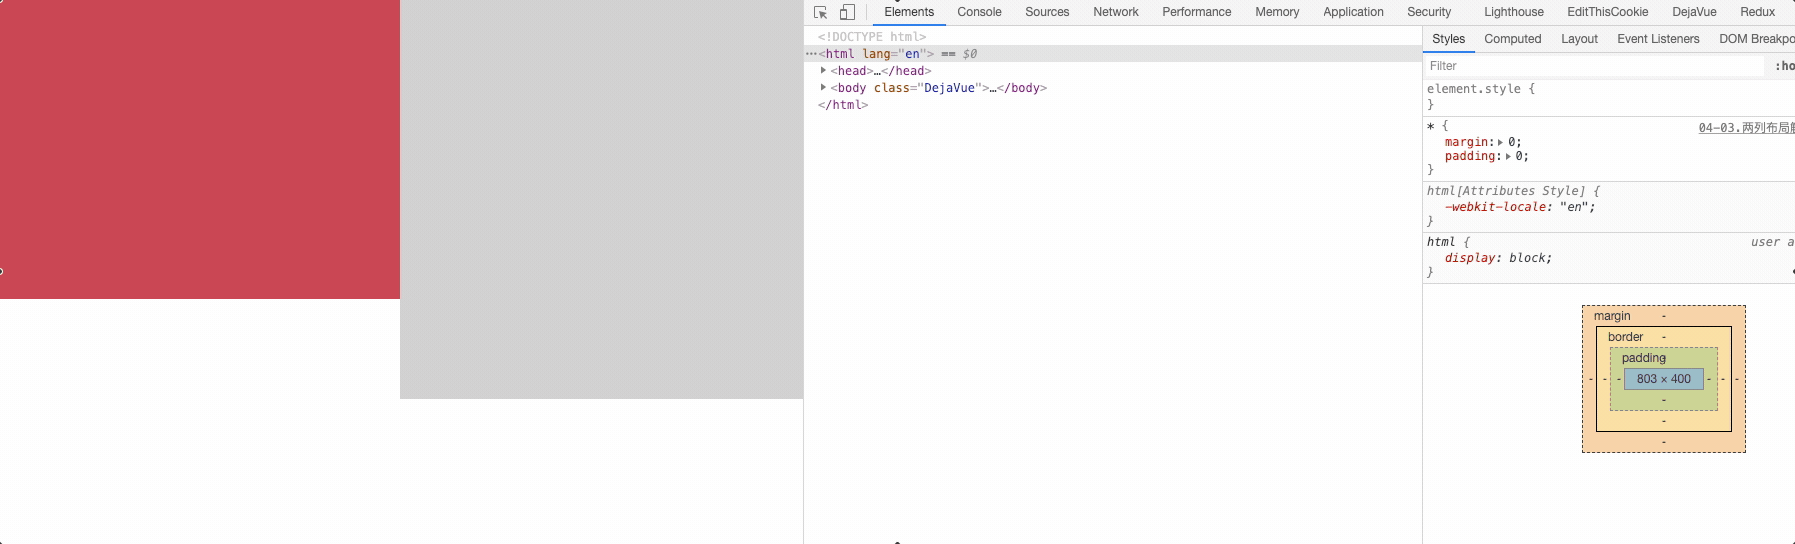Switch to the Console tab

pyautogui.click(x=978, y=12)
